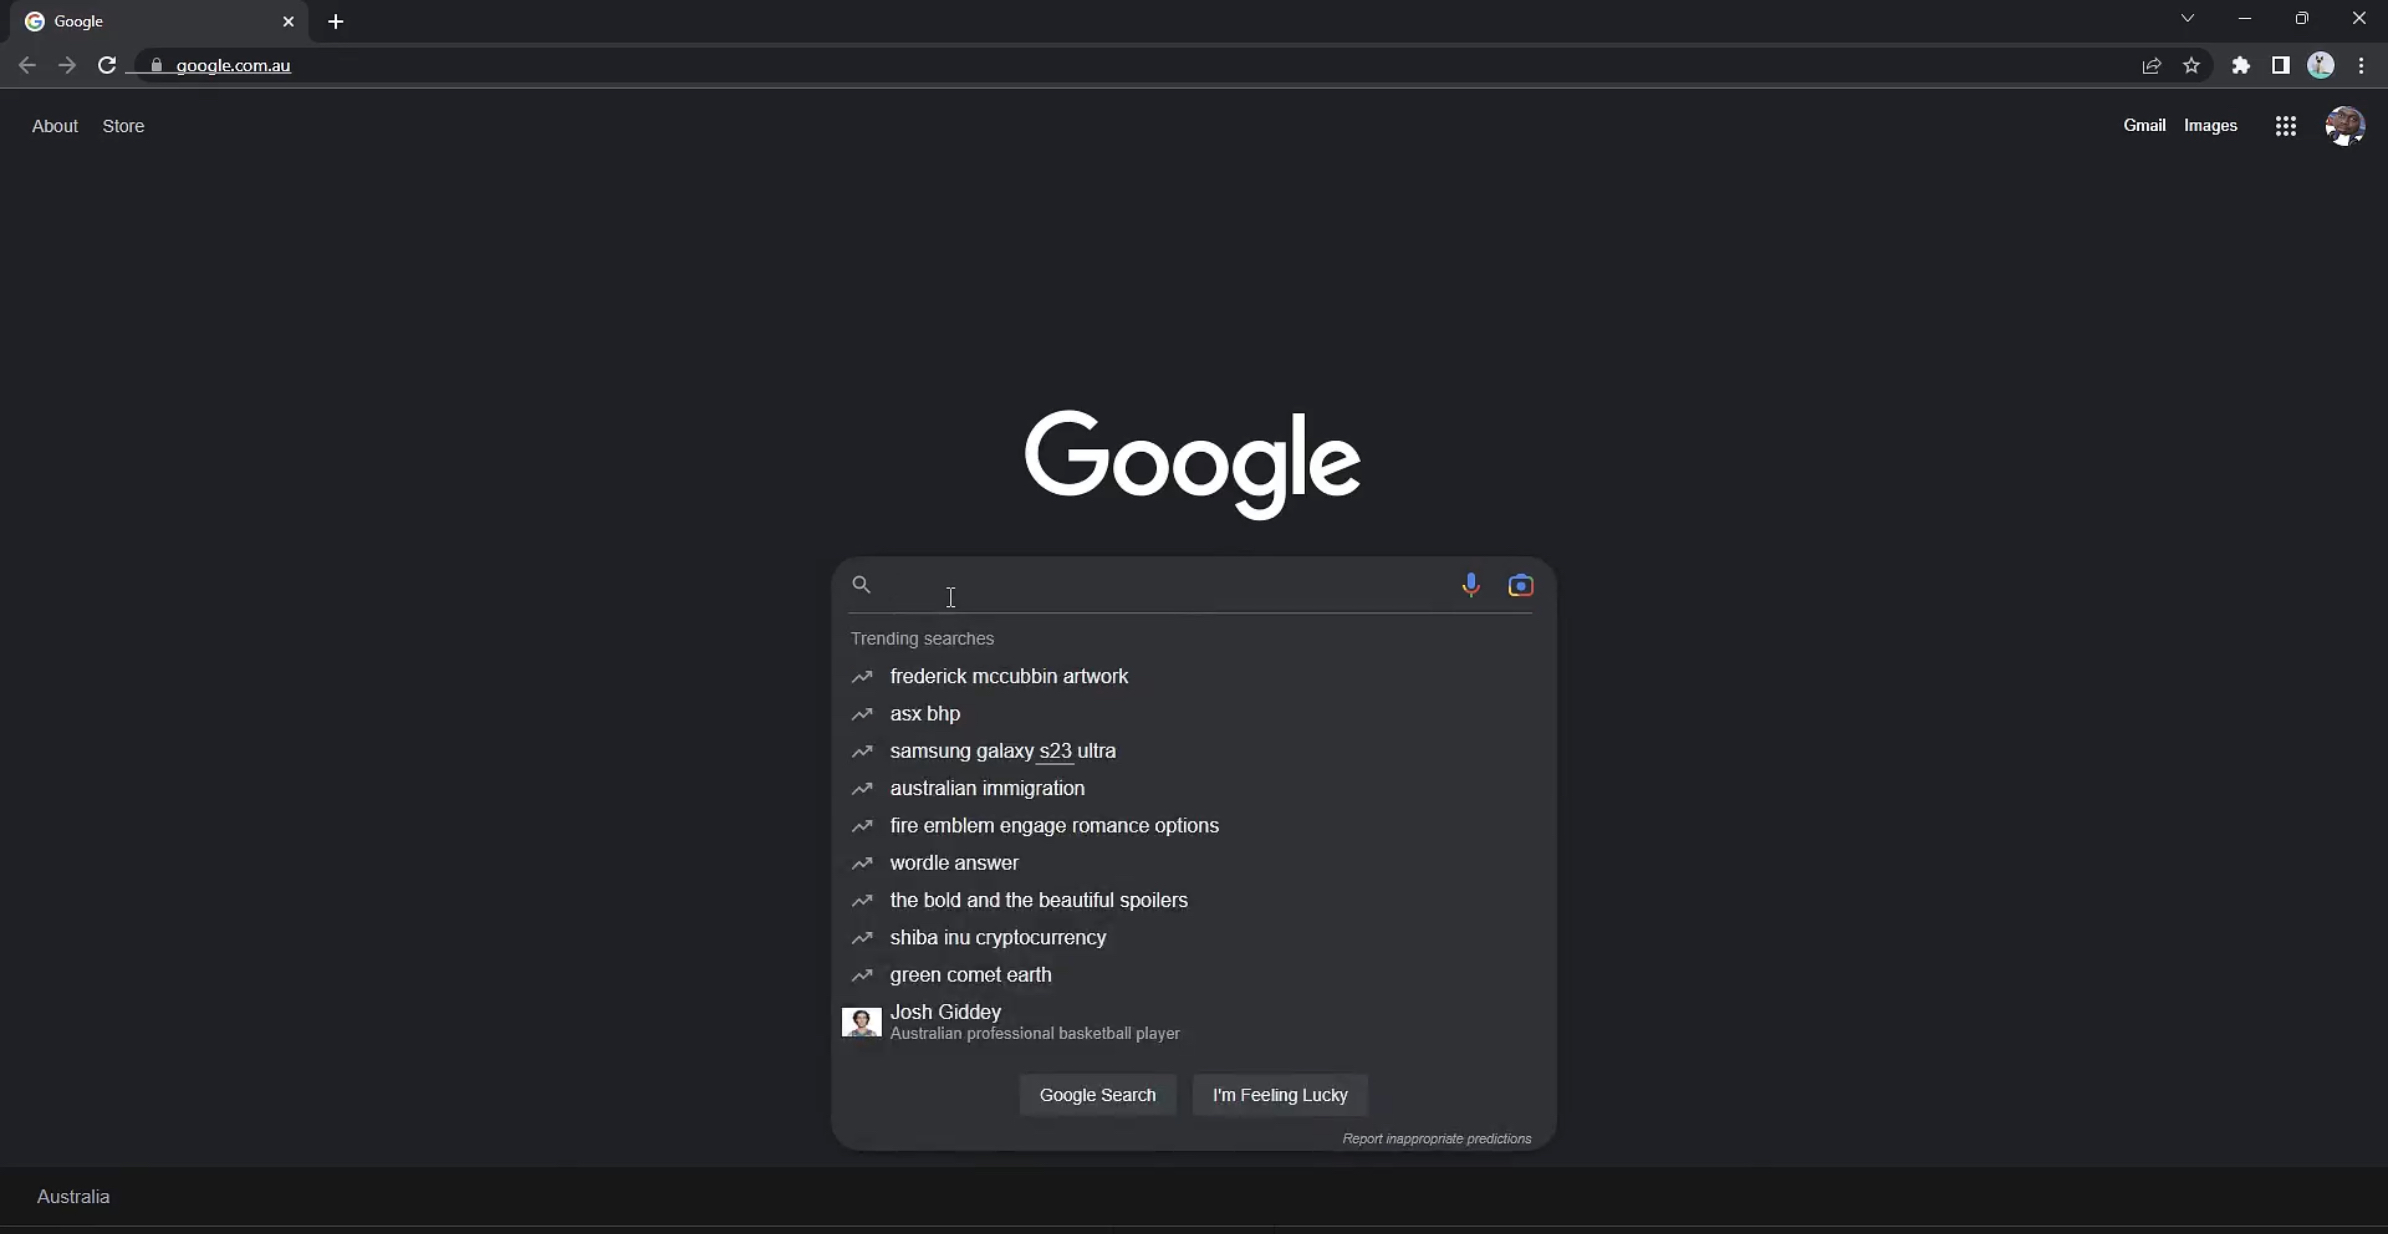Click trending icon beside green comet earth
The height and width of the screenshot is (1234, 2388).
pyautogui.click(x=861, y=975)
